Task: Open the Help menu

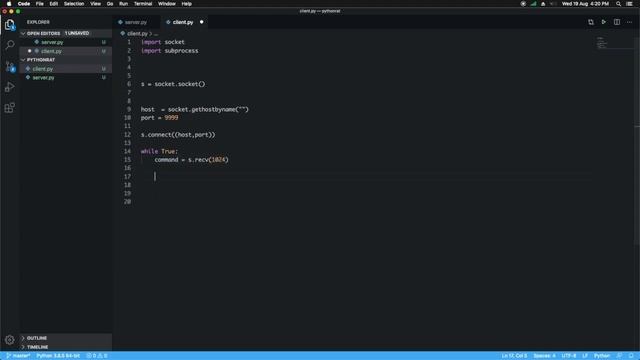Action: pos(187,4)
